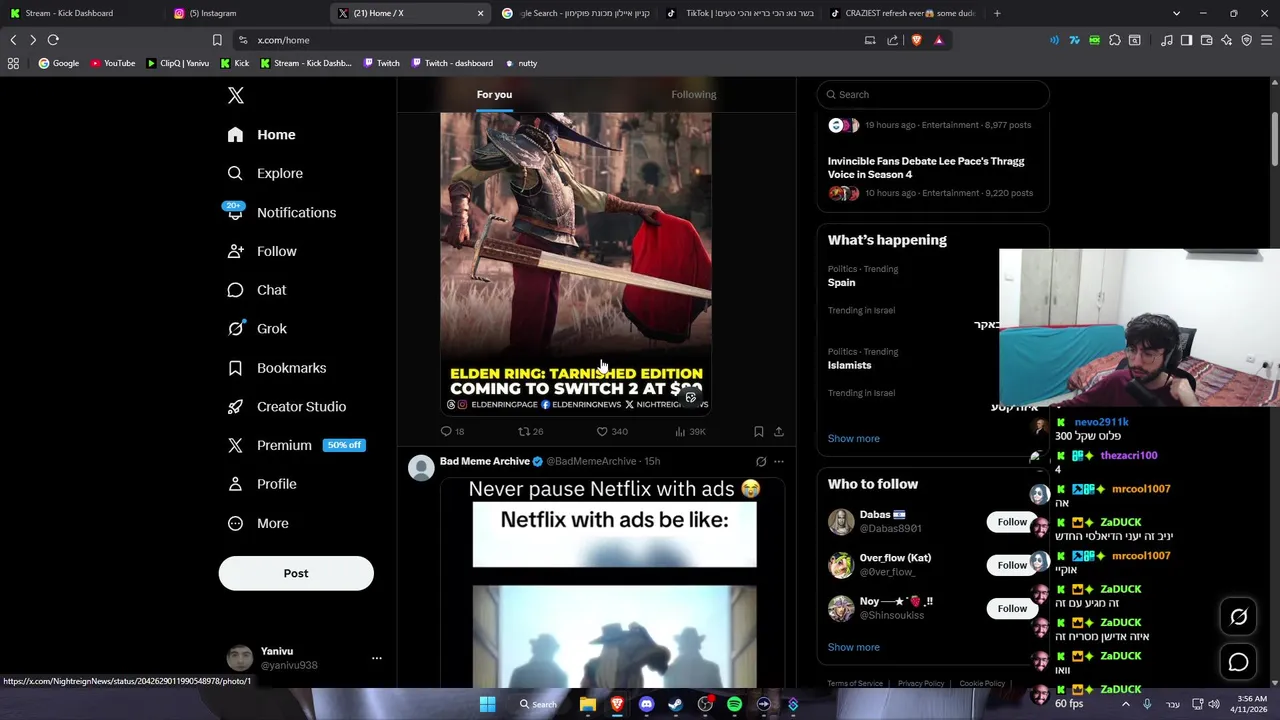Open the Terms of Service link
1280x720 pixels.
point(855,684)
